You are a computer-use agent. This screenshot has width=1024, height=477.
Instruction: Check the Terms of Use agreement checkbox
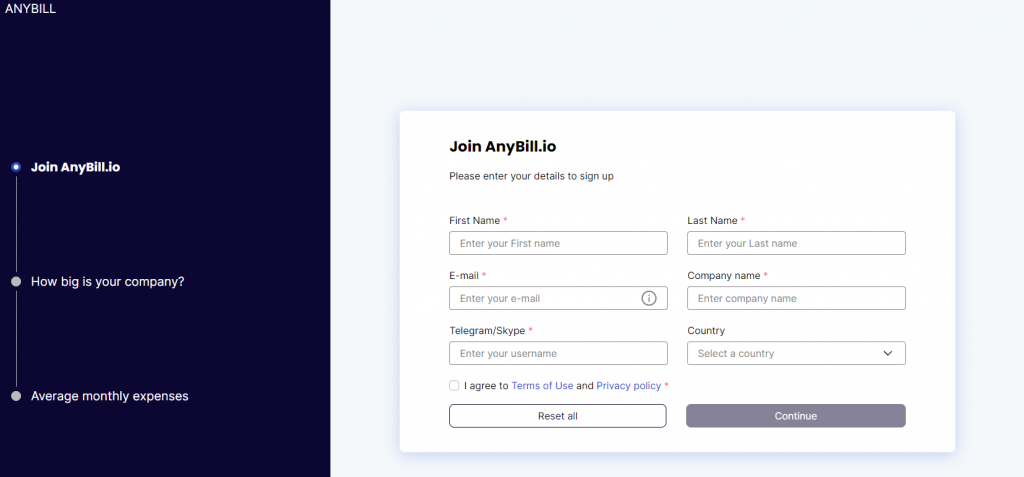[454, 386]
